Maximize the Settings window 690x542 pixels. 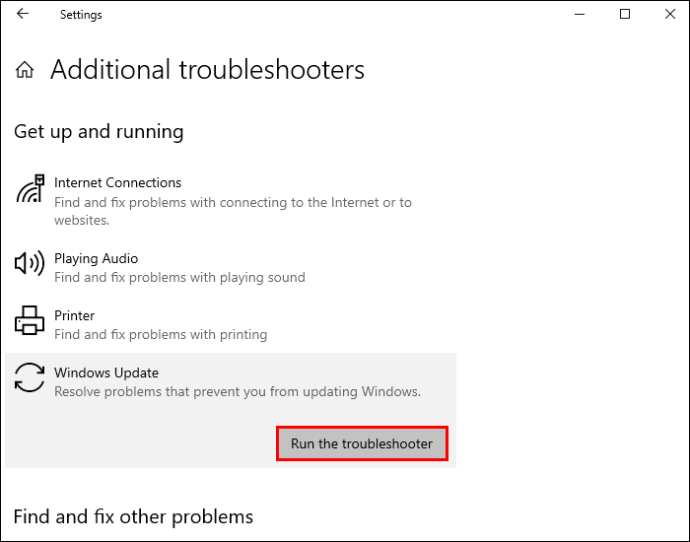[625, 15]
